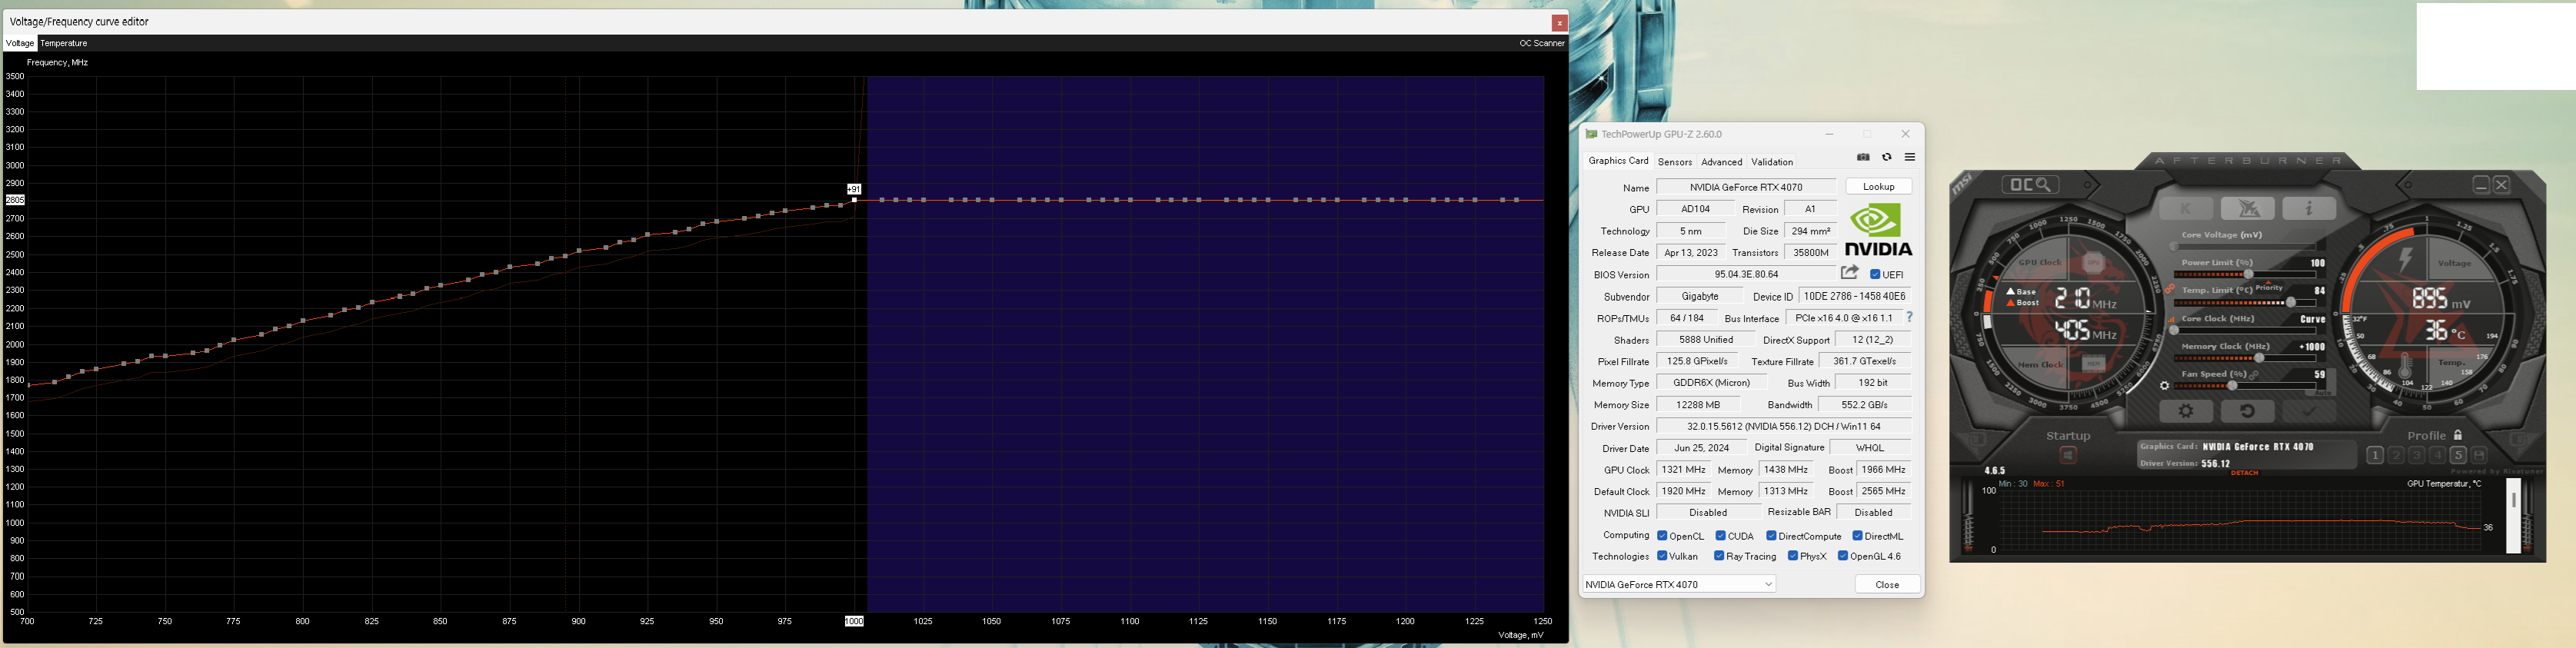Toggle the UEFI checkbox

[1875, 274]
